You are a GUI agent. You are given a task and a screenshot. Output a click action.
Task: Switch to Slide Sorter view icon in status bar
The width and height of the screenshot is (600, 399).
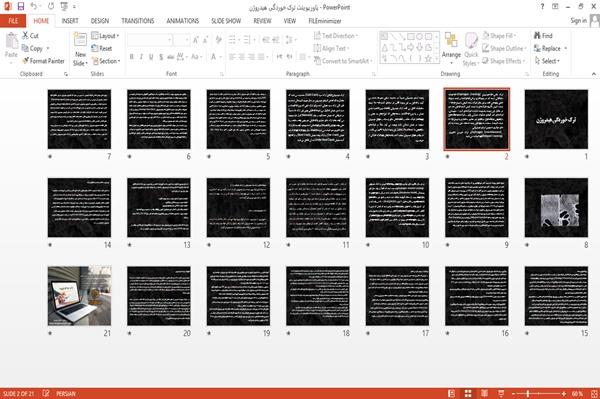(x=468, y=393)
